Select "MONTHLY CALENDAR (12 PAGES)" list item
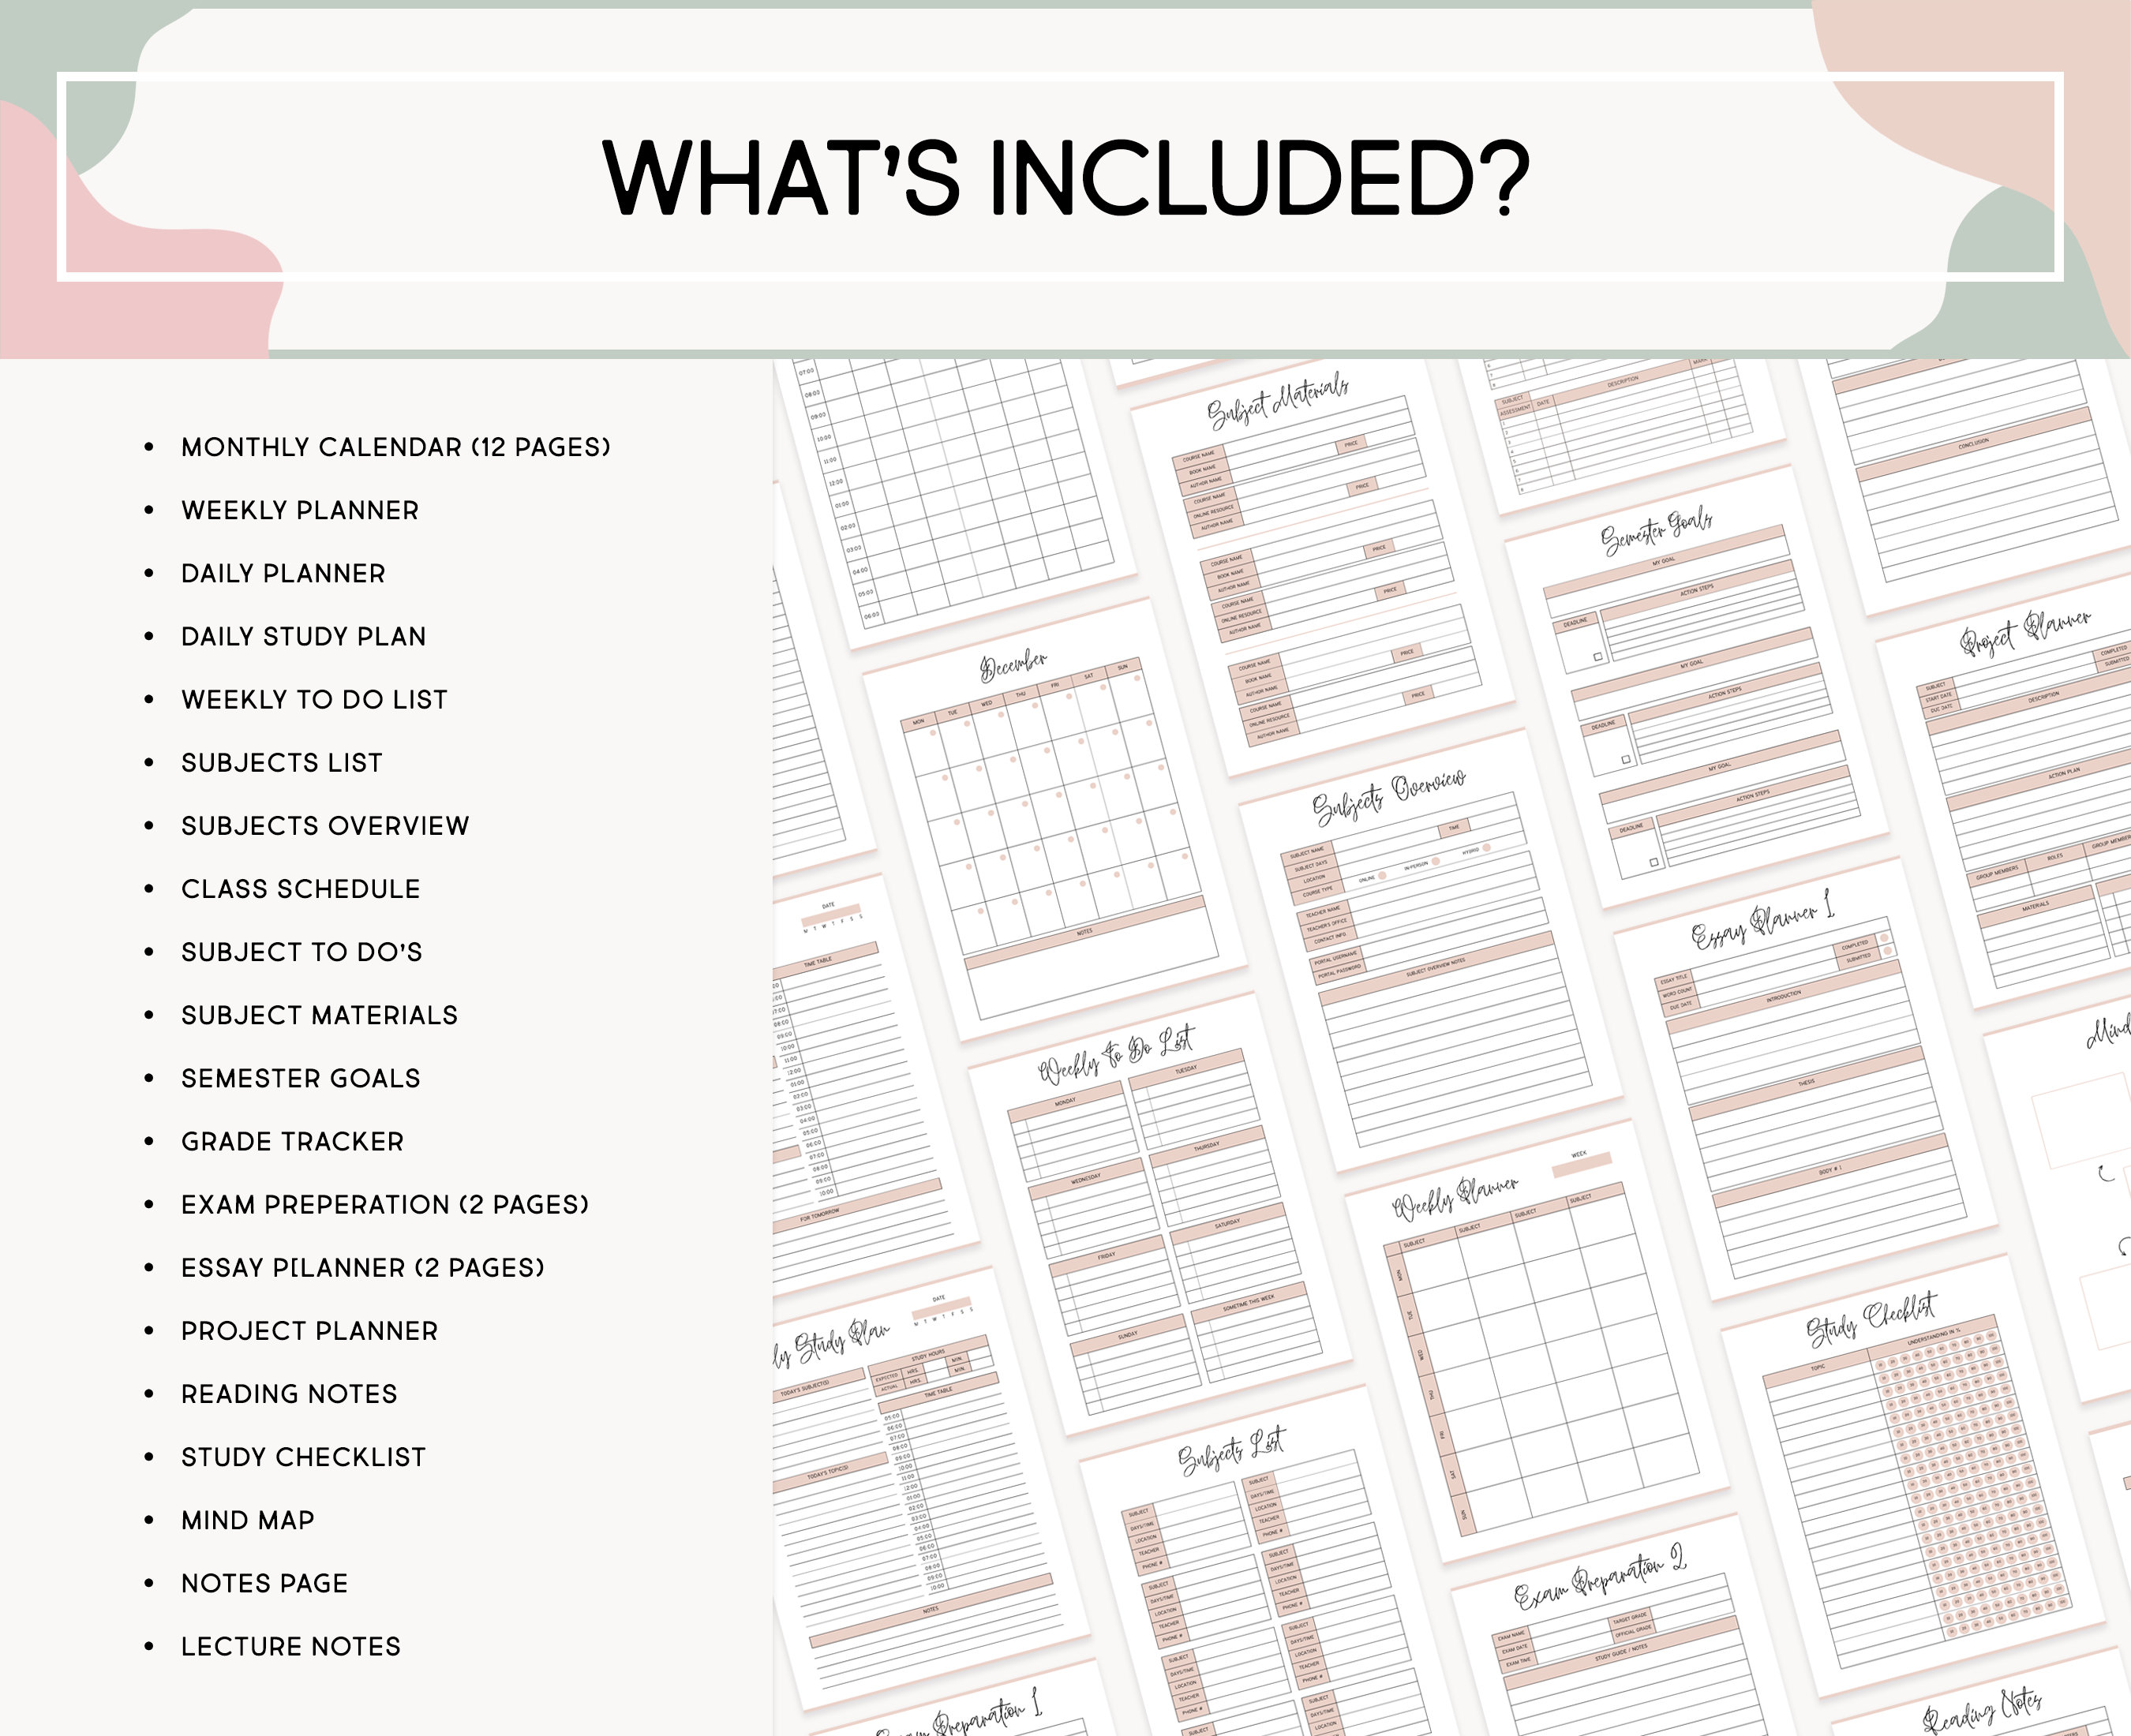 396,447
